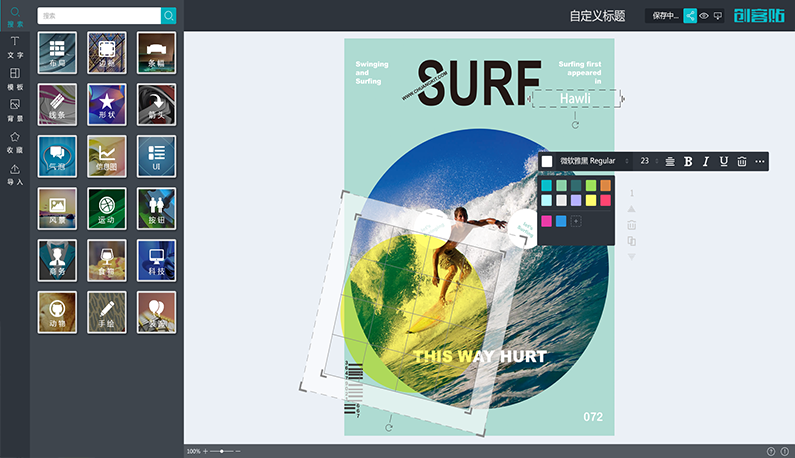Click the search magnifier button
This screenshot has width=795, height=458.
coord(169,16)
